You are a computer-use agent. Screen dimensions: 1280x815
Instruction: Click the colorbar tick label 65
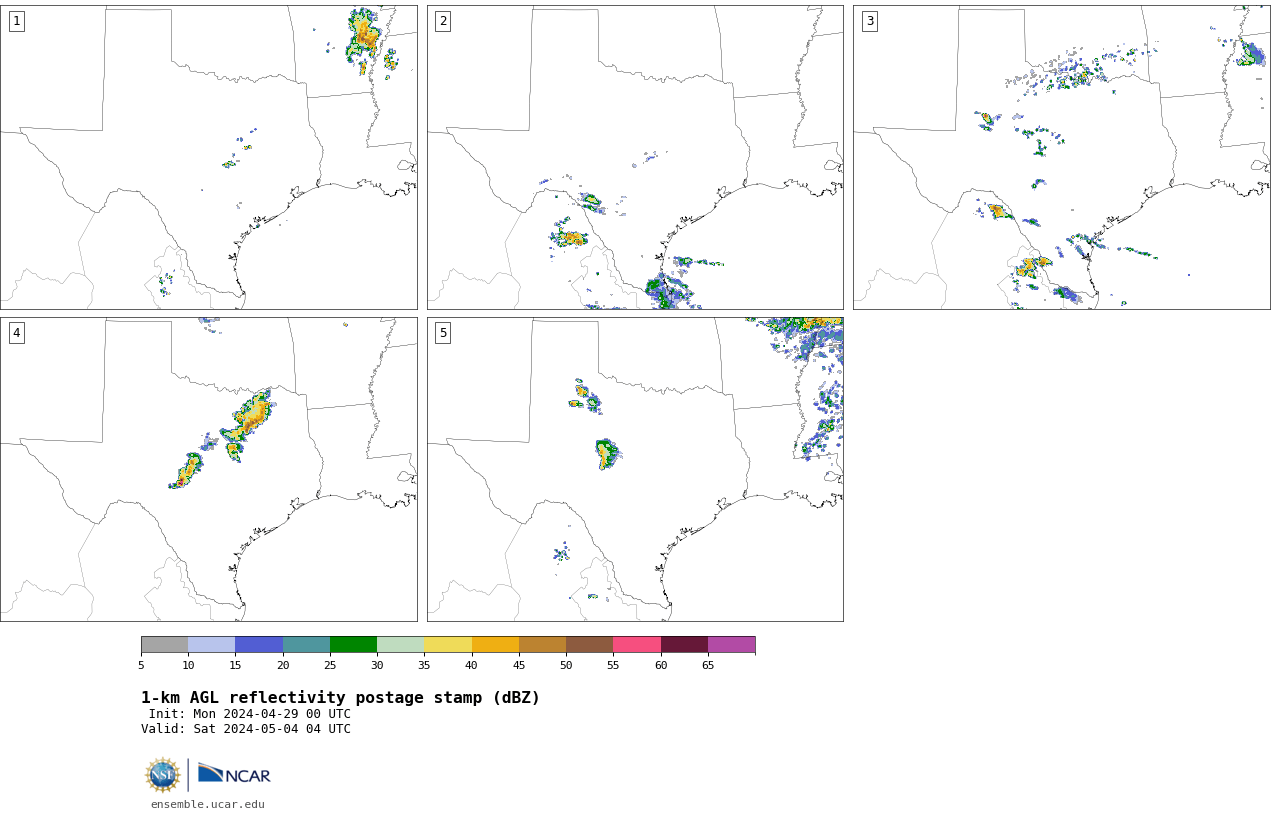click(x=708, y=665)
